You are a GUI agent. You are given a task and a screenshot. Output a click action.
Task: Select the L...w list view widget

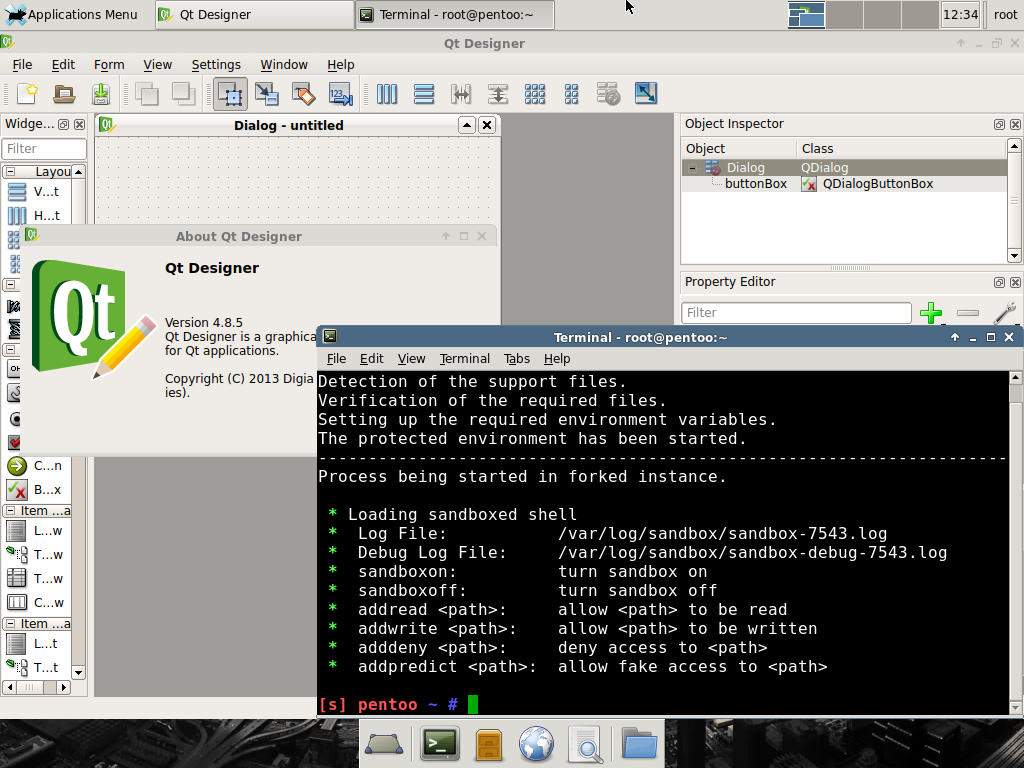(36, 531)
